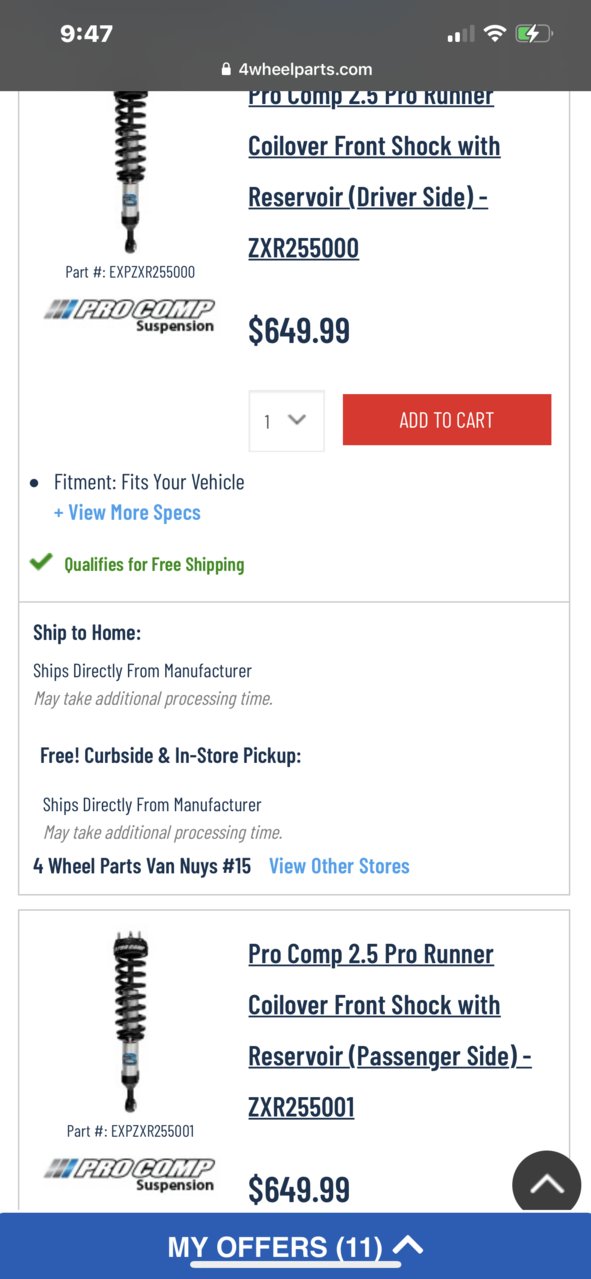Tap the 9:47 clock in status bar
This screenshot has height=1279, width=591.
[86, 34]
